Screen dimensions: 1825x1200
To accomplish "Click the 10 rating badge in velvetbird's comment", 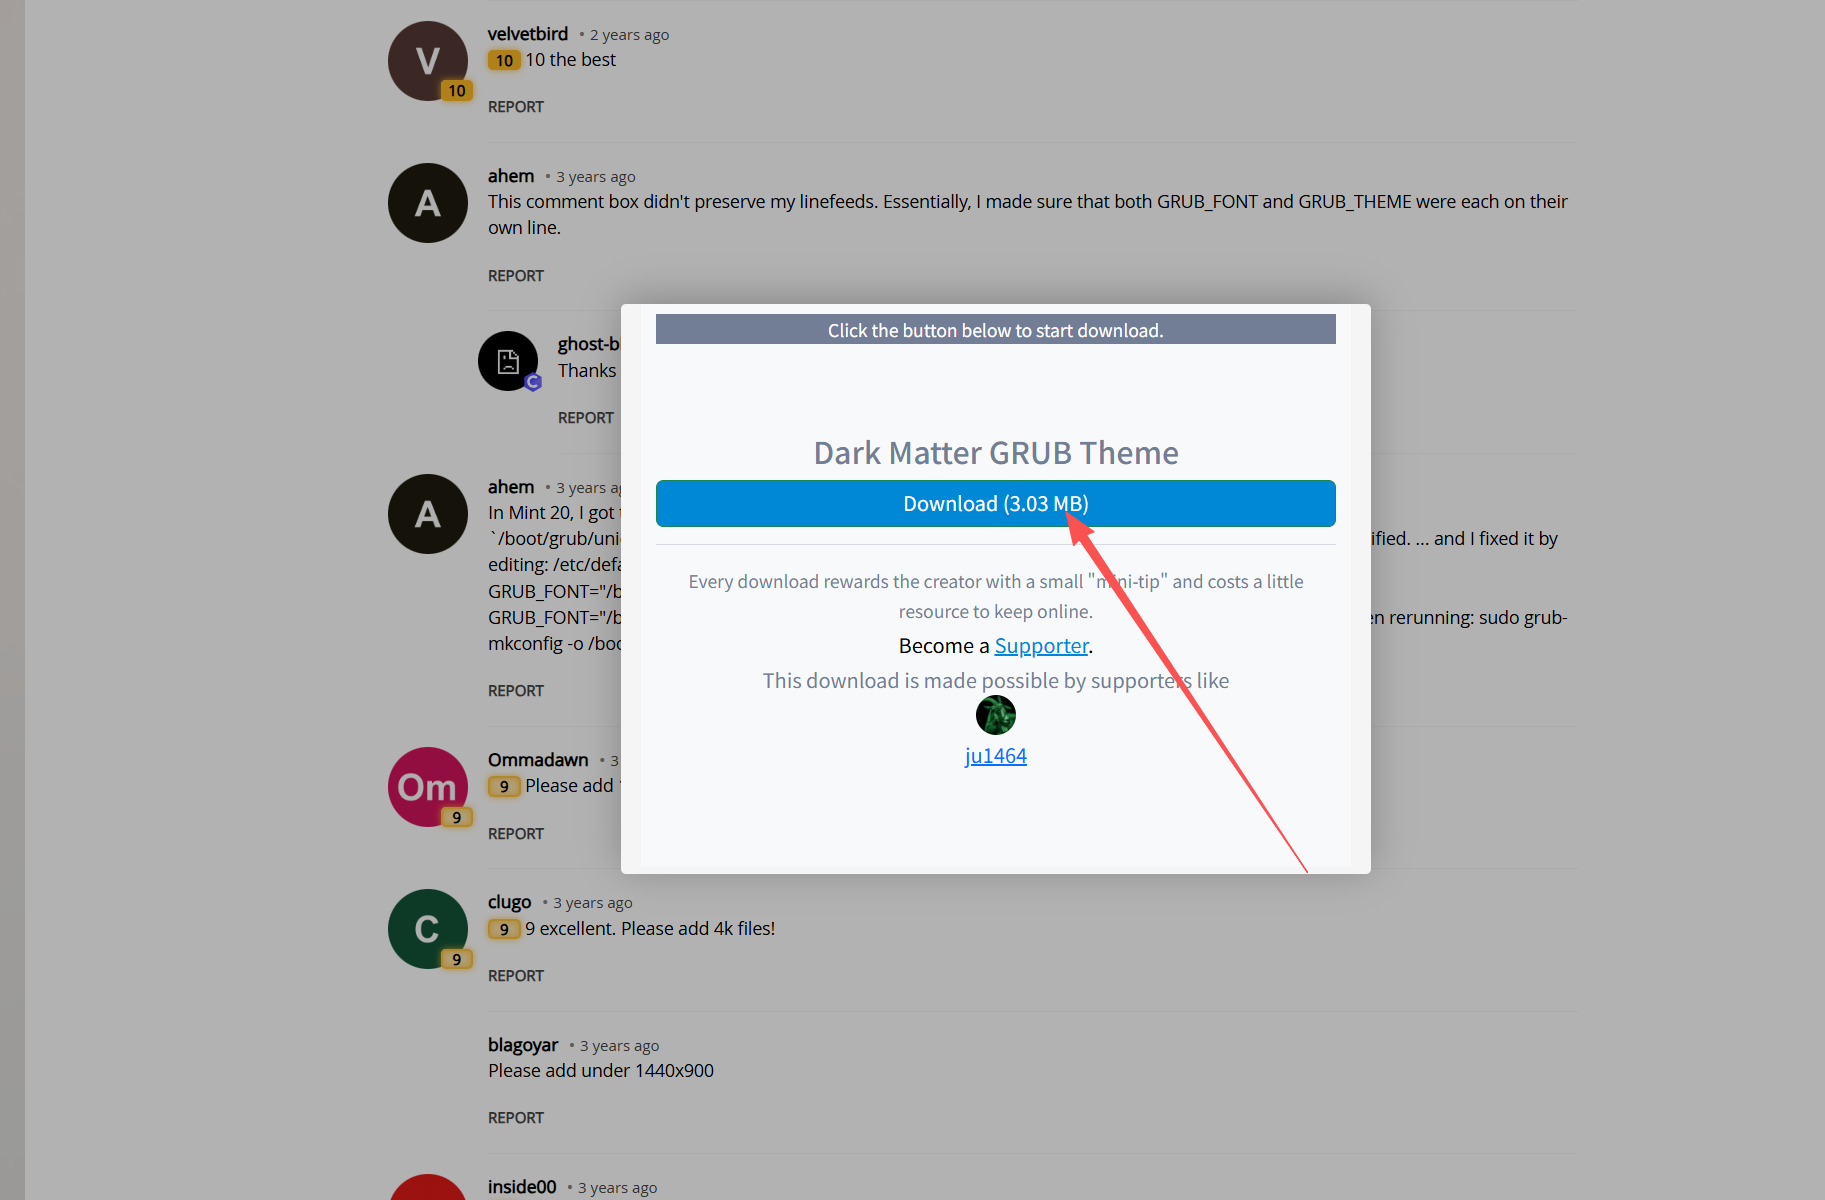I will 504,61.
